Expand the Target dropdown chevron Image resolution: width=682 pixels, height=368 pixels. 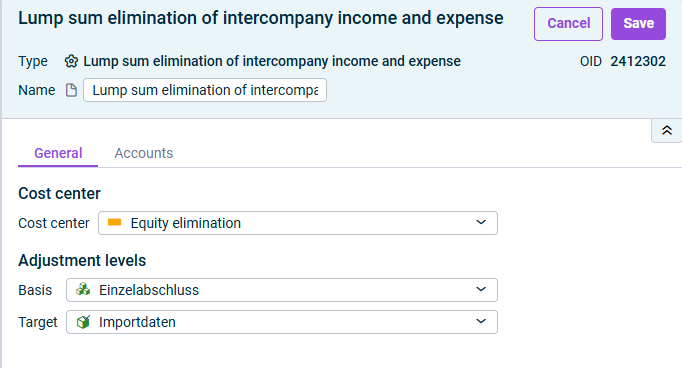point(481,321)
